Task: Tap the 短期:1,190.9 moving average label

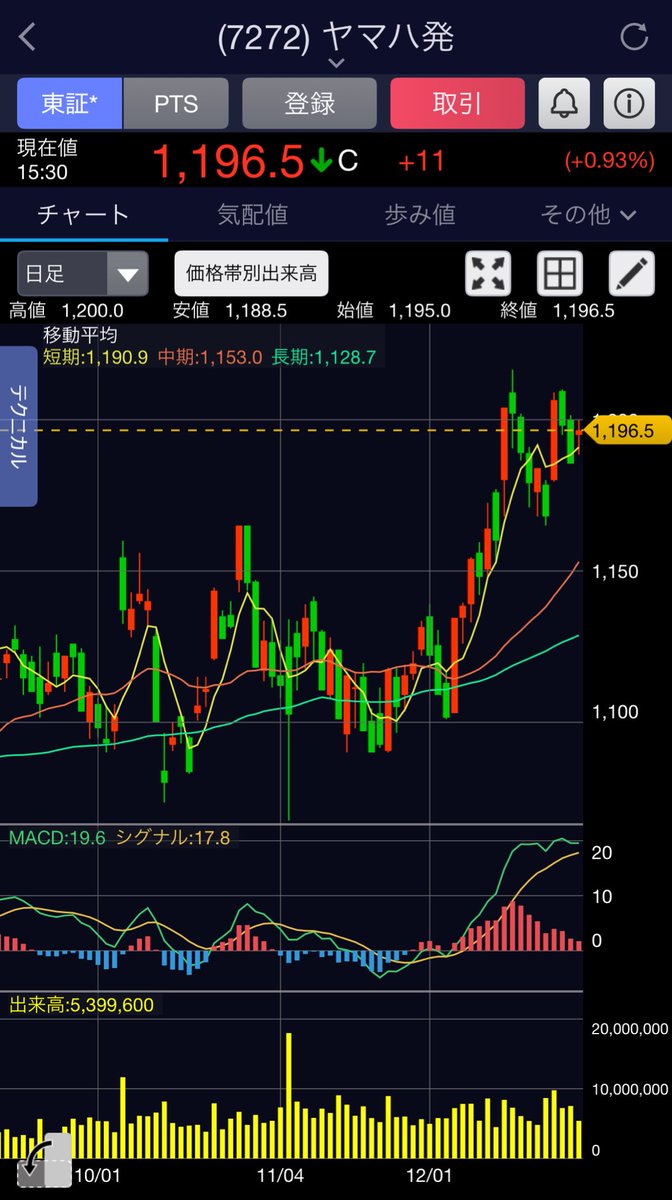Action: pyautogui.click(x=97, y=356)
